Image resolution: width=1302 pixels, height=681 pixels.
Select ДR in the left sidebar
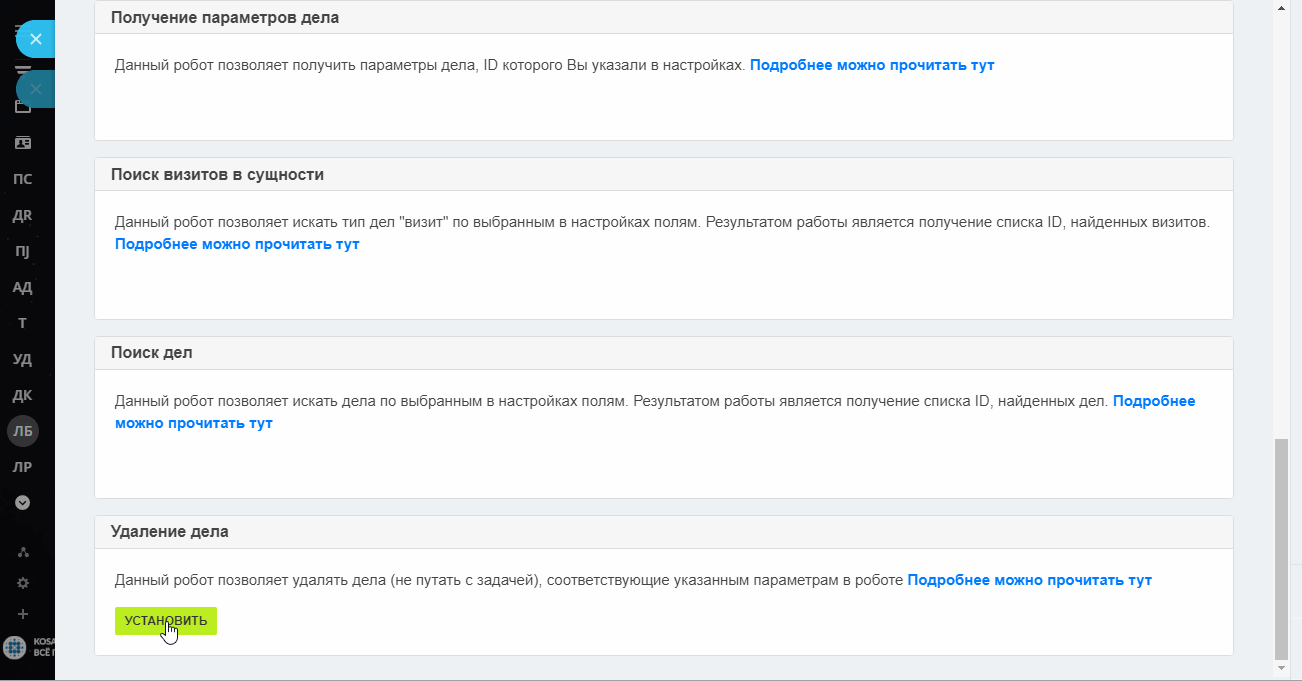pyautogui.click(x=22, y=215)
